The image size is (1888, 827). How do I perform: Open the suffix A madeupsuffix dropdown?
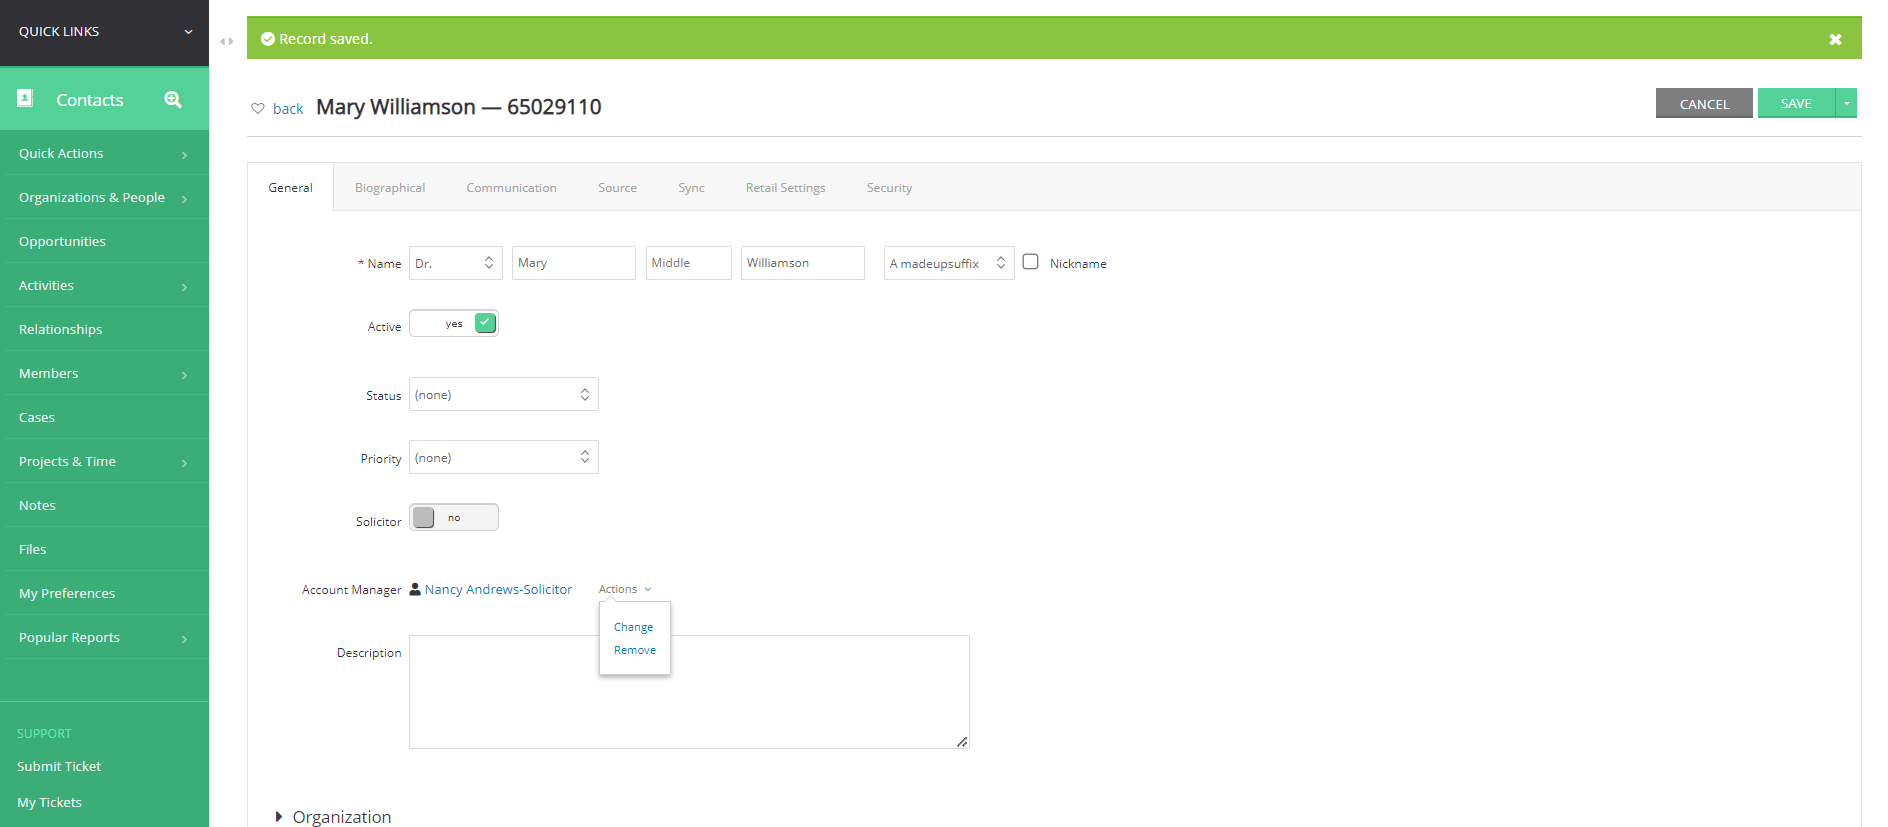click(x=949, y=263)
